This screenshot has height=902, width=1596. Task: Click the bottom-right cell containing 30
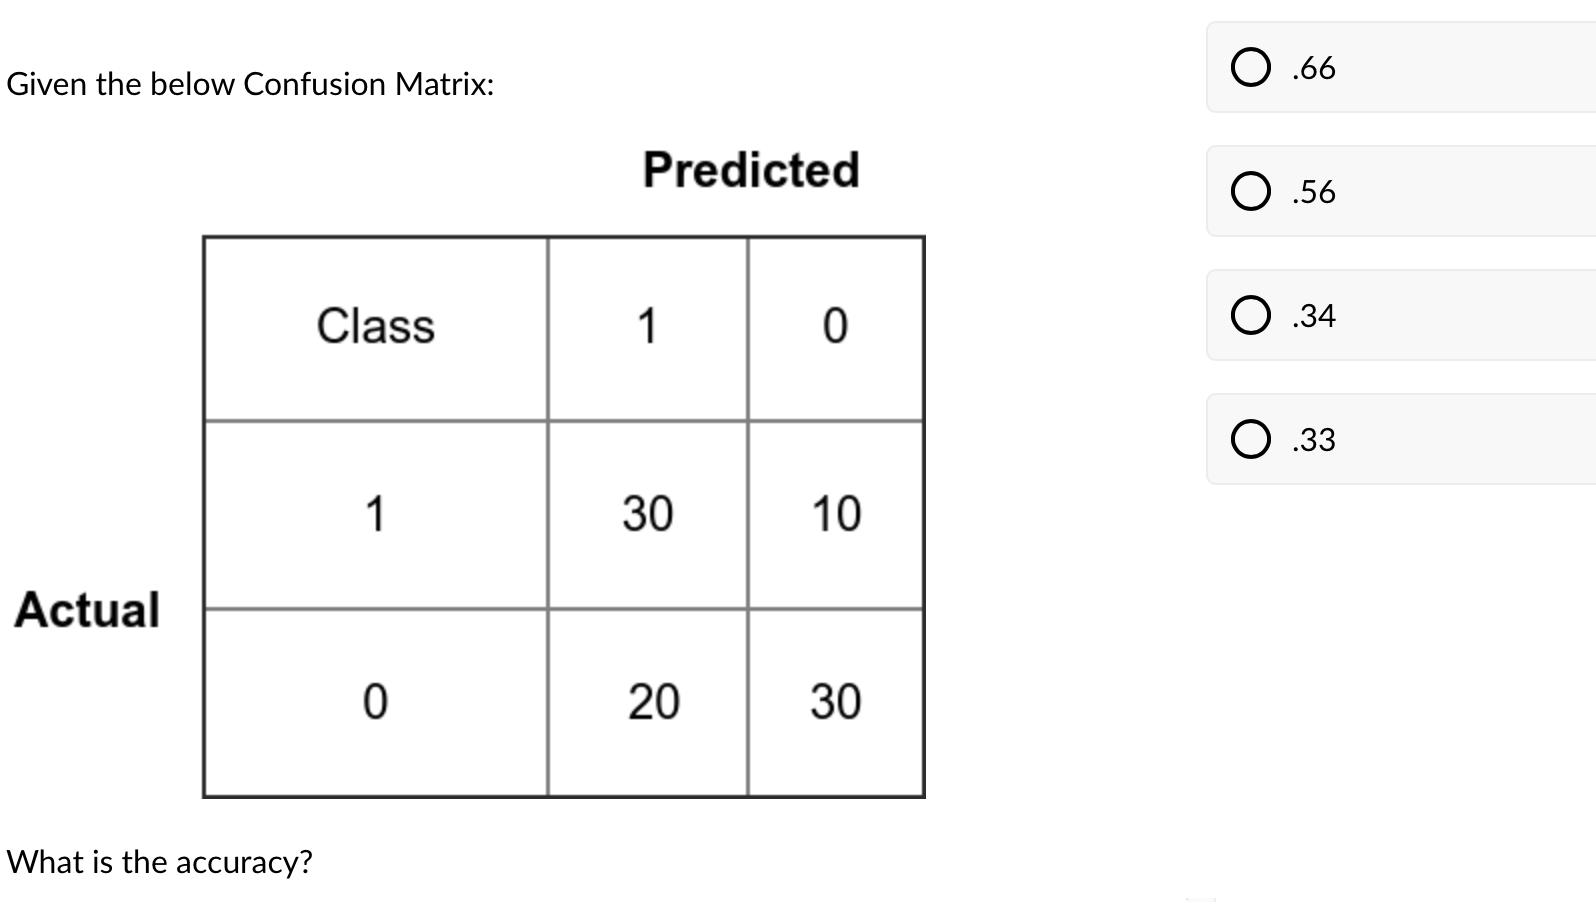pyautogui.click(x=838, y=703)
